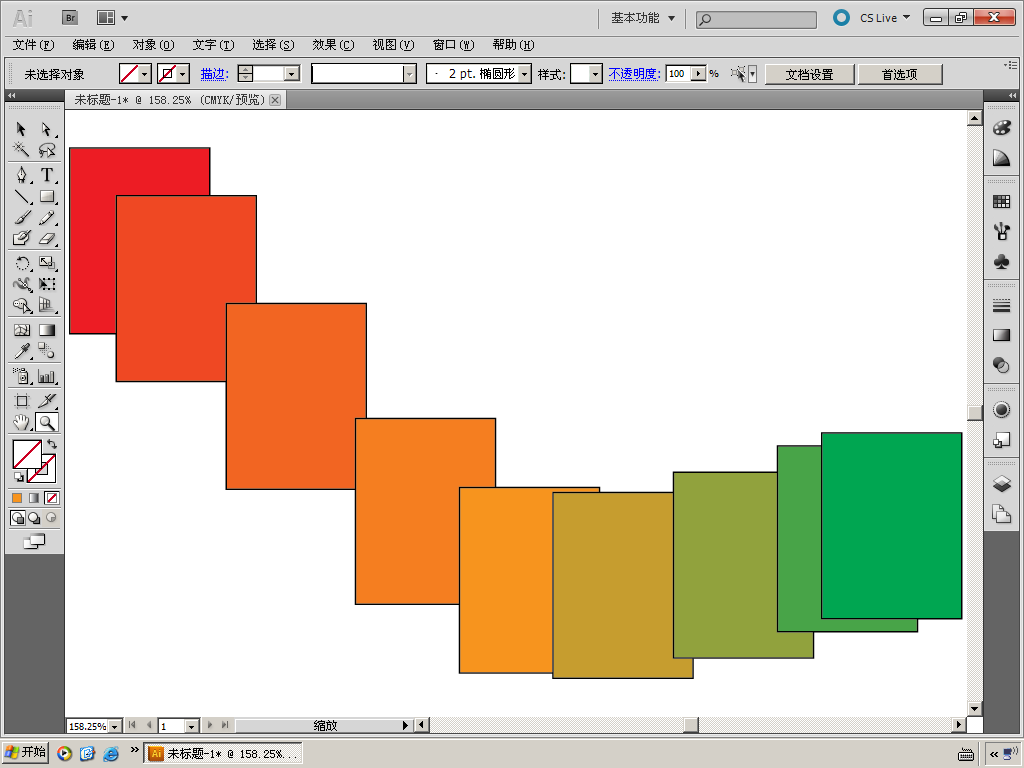Screen dimensions: 1024x768
Task: Open the stroke color dropdown
Action: (183, 74)
